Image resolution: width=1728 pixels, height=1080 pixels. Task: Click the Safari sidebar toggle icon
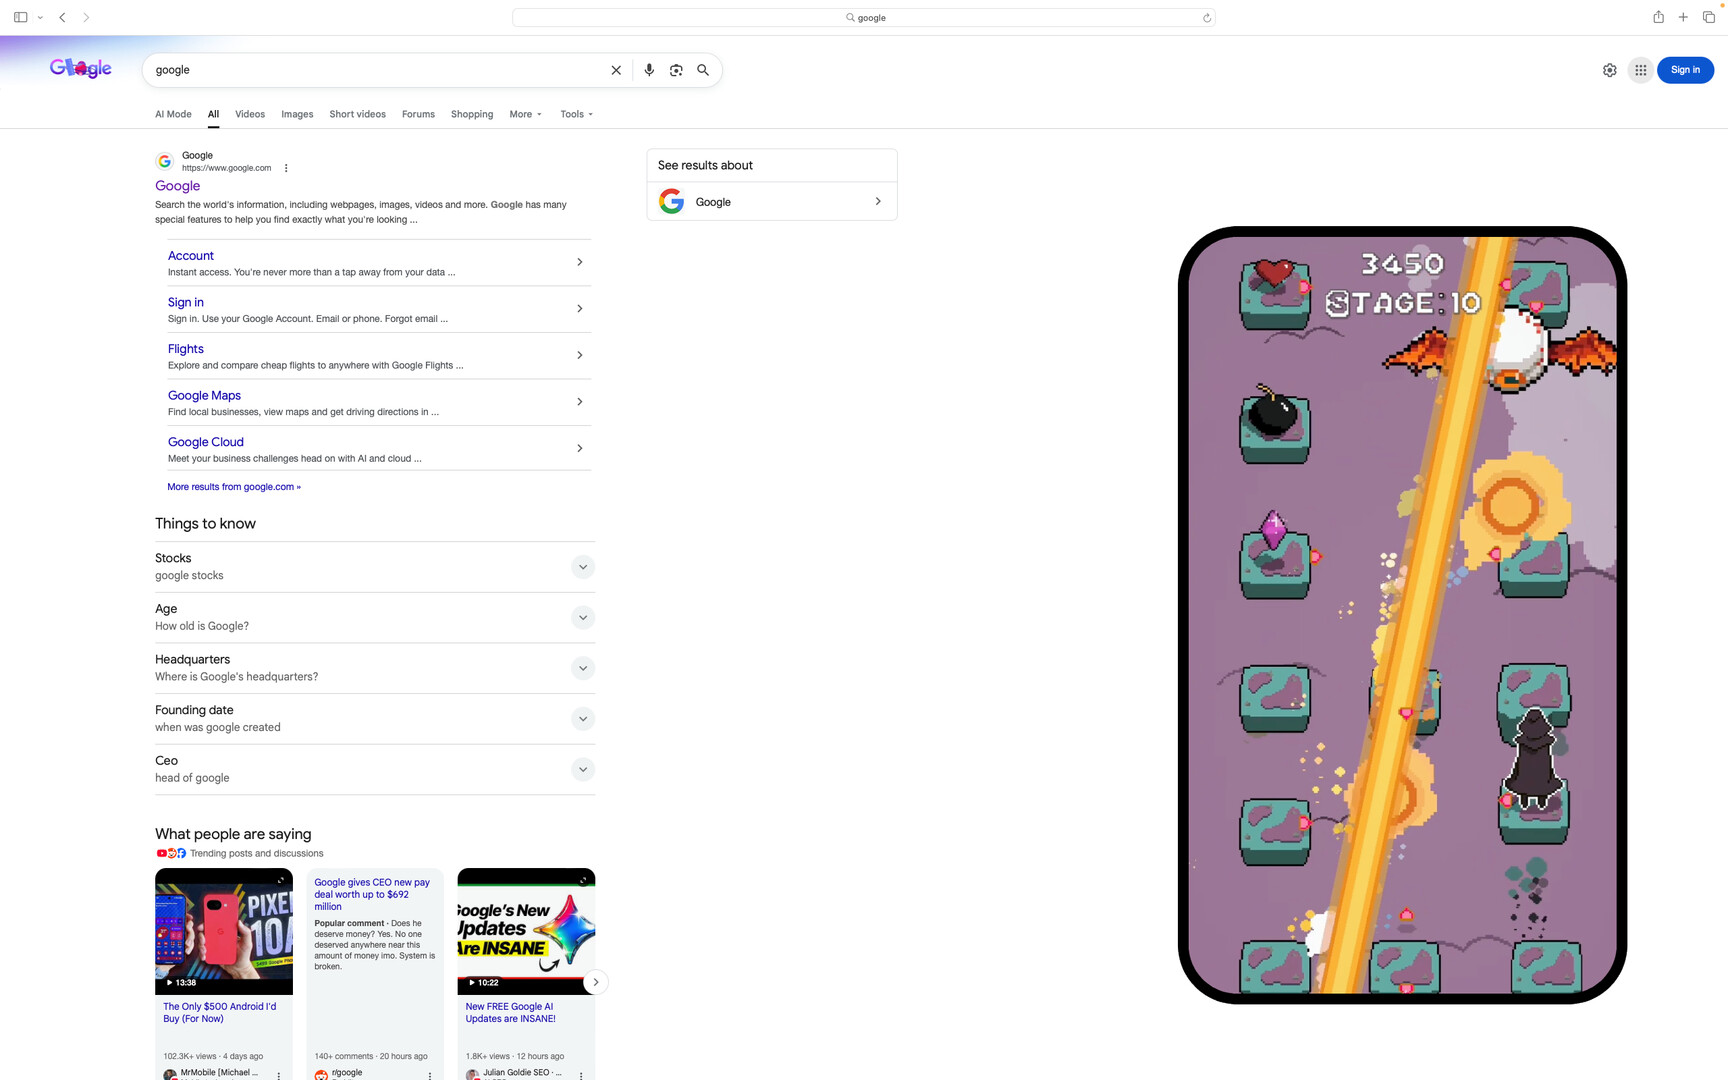click(20, 17)
